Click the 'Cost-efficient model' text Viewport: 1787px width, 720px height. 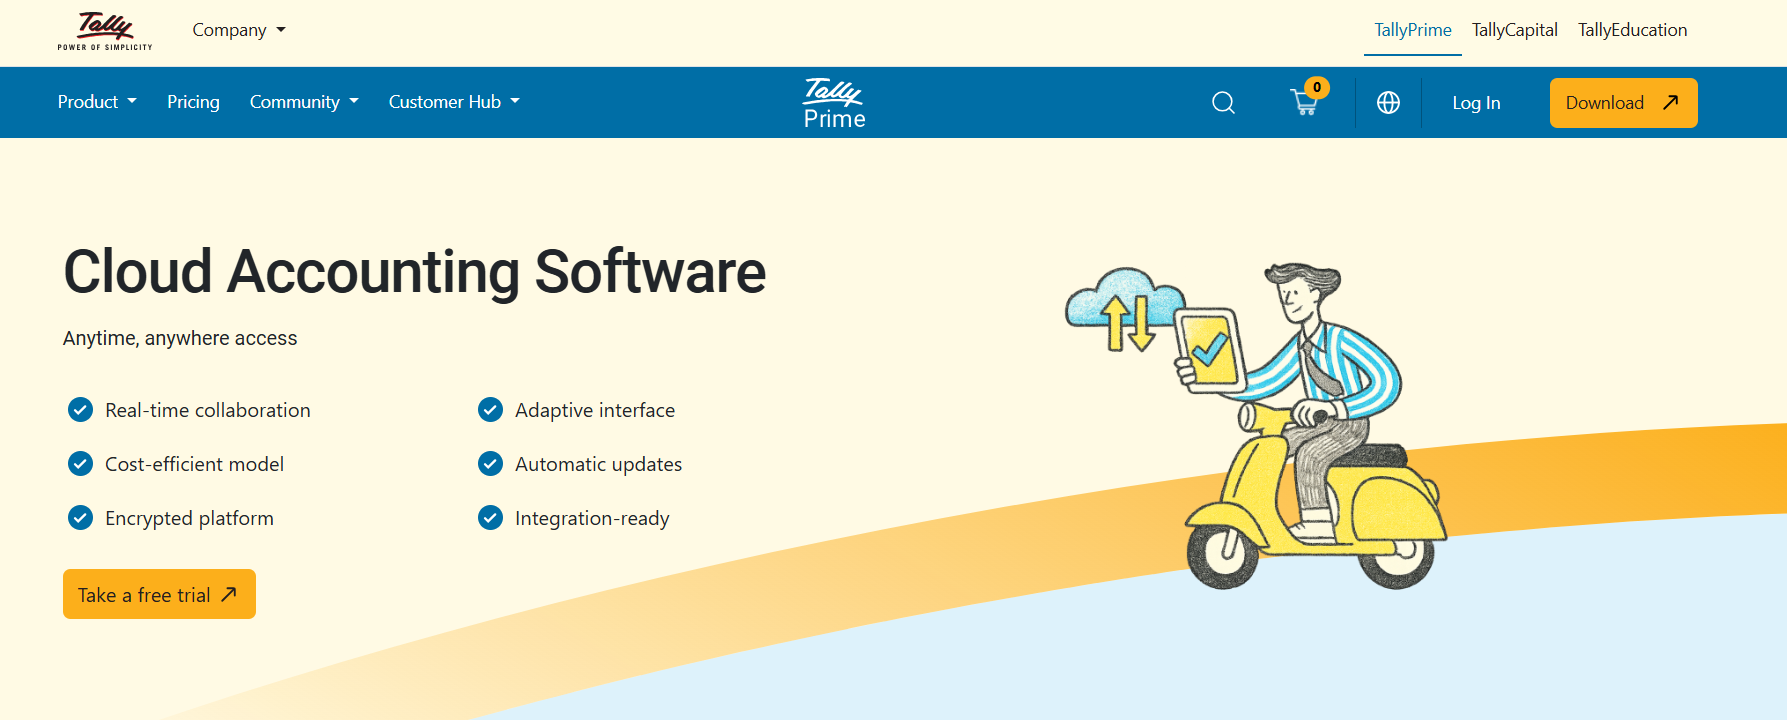(194, 464)
